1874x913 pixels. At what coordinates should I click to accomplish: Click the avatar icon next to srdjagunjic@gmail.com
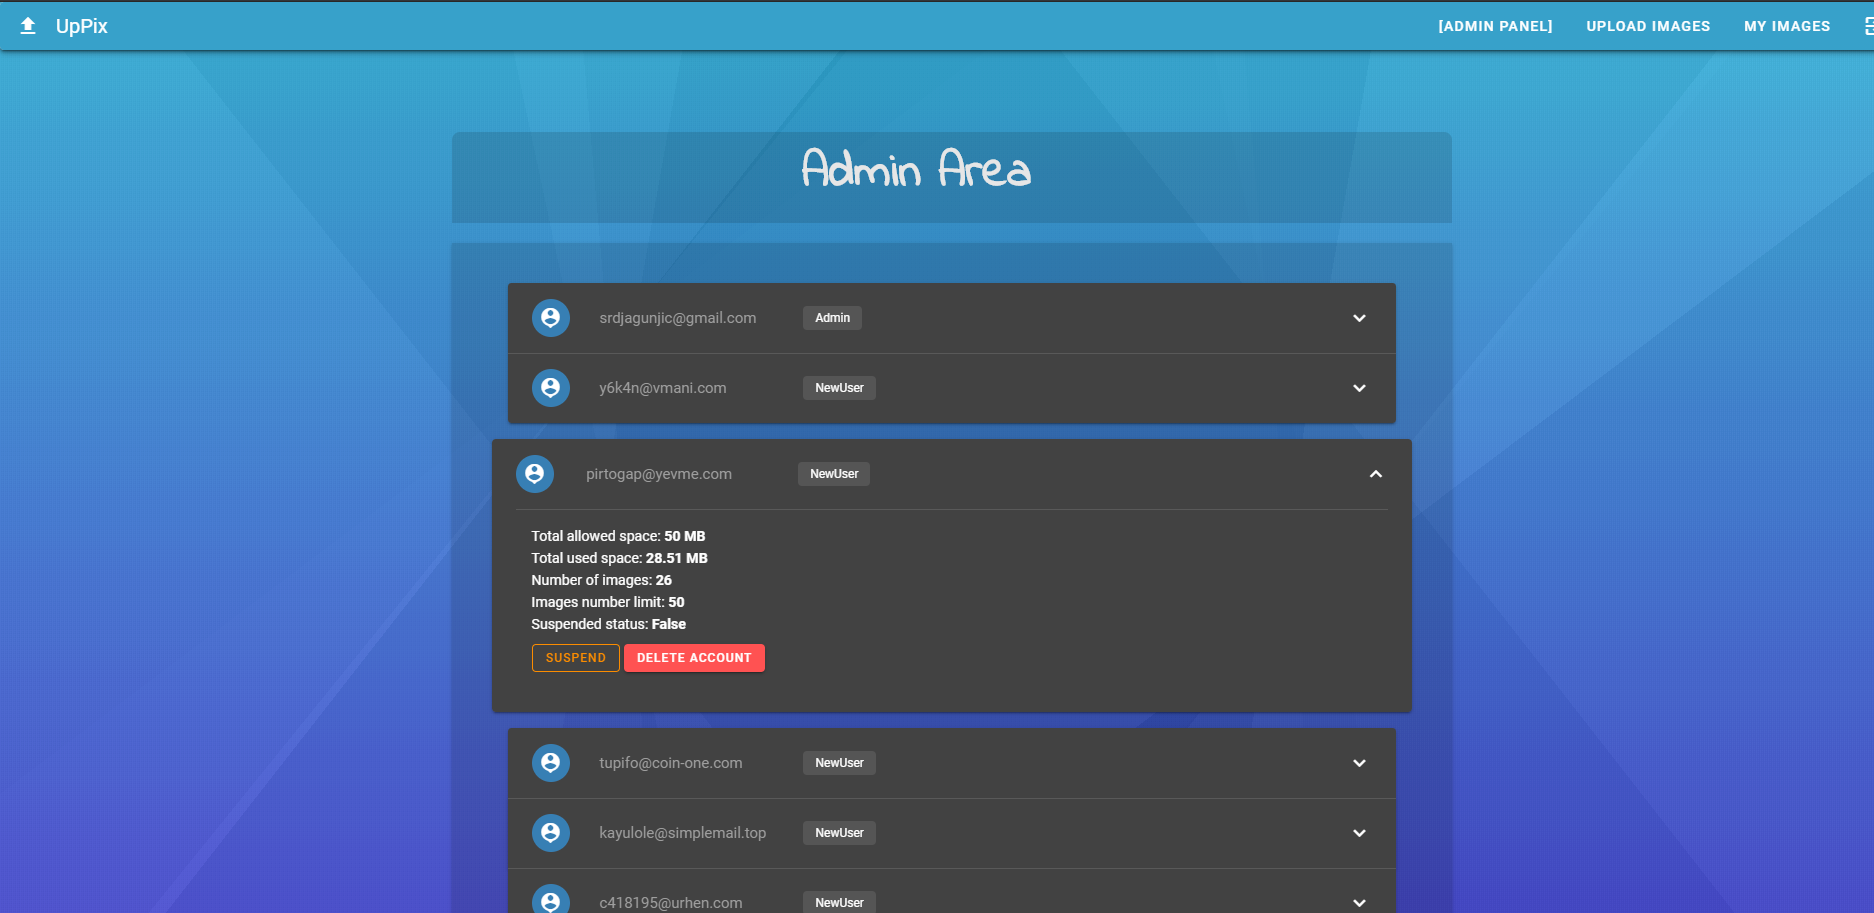pyautogui.click(x=551, y=318)
